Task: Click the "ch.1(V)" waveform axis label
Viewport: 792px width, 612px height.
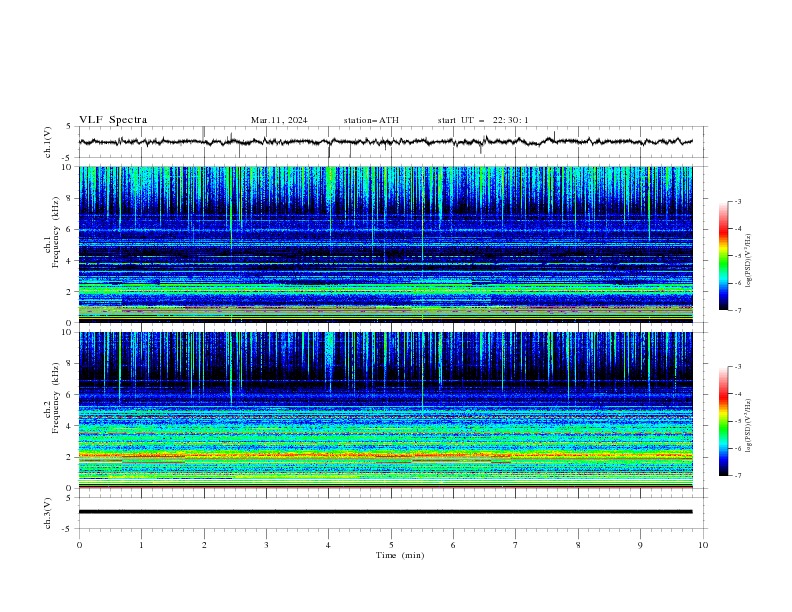Action: coord(48,142)
